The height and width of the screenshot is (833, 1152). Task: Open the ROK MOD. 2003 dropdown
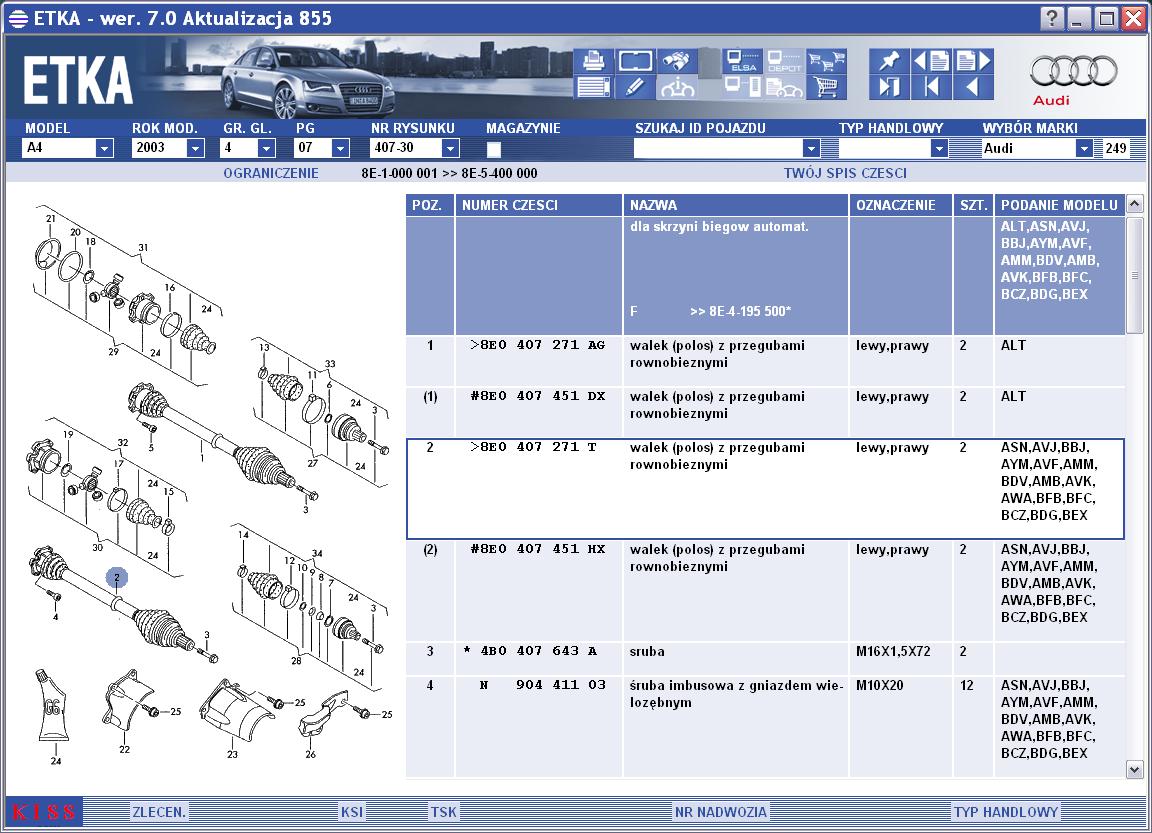click(x=195, y=148)
